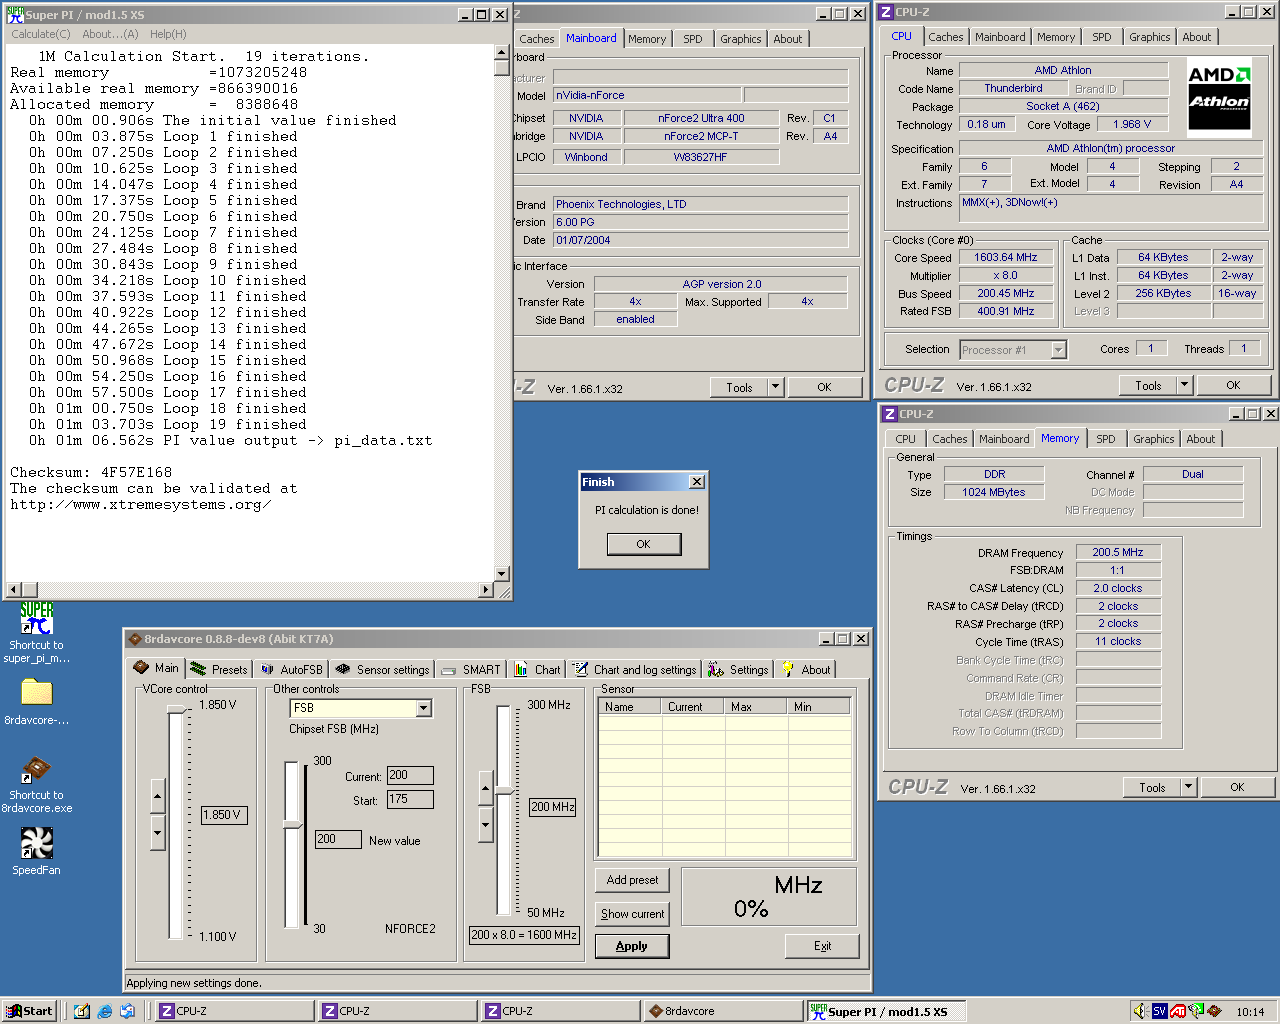Open Chart and log settings tab
Viewport: 1280px width, 1024px height.
(x=635, y=669)
